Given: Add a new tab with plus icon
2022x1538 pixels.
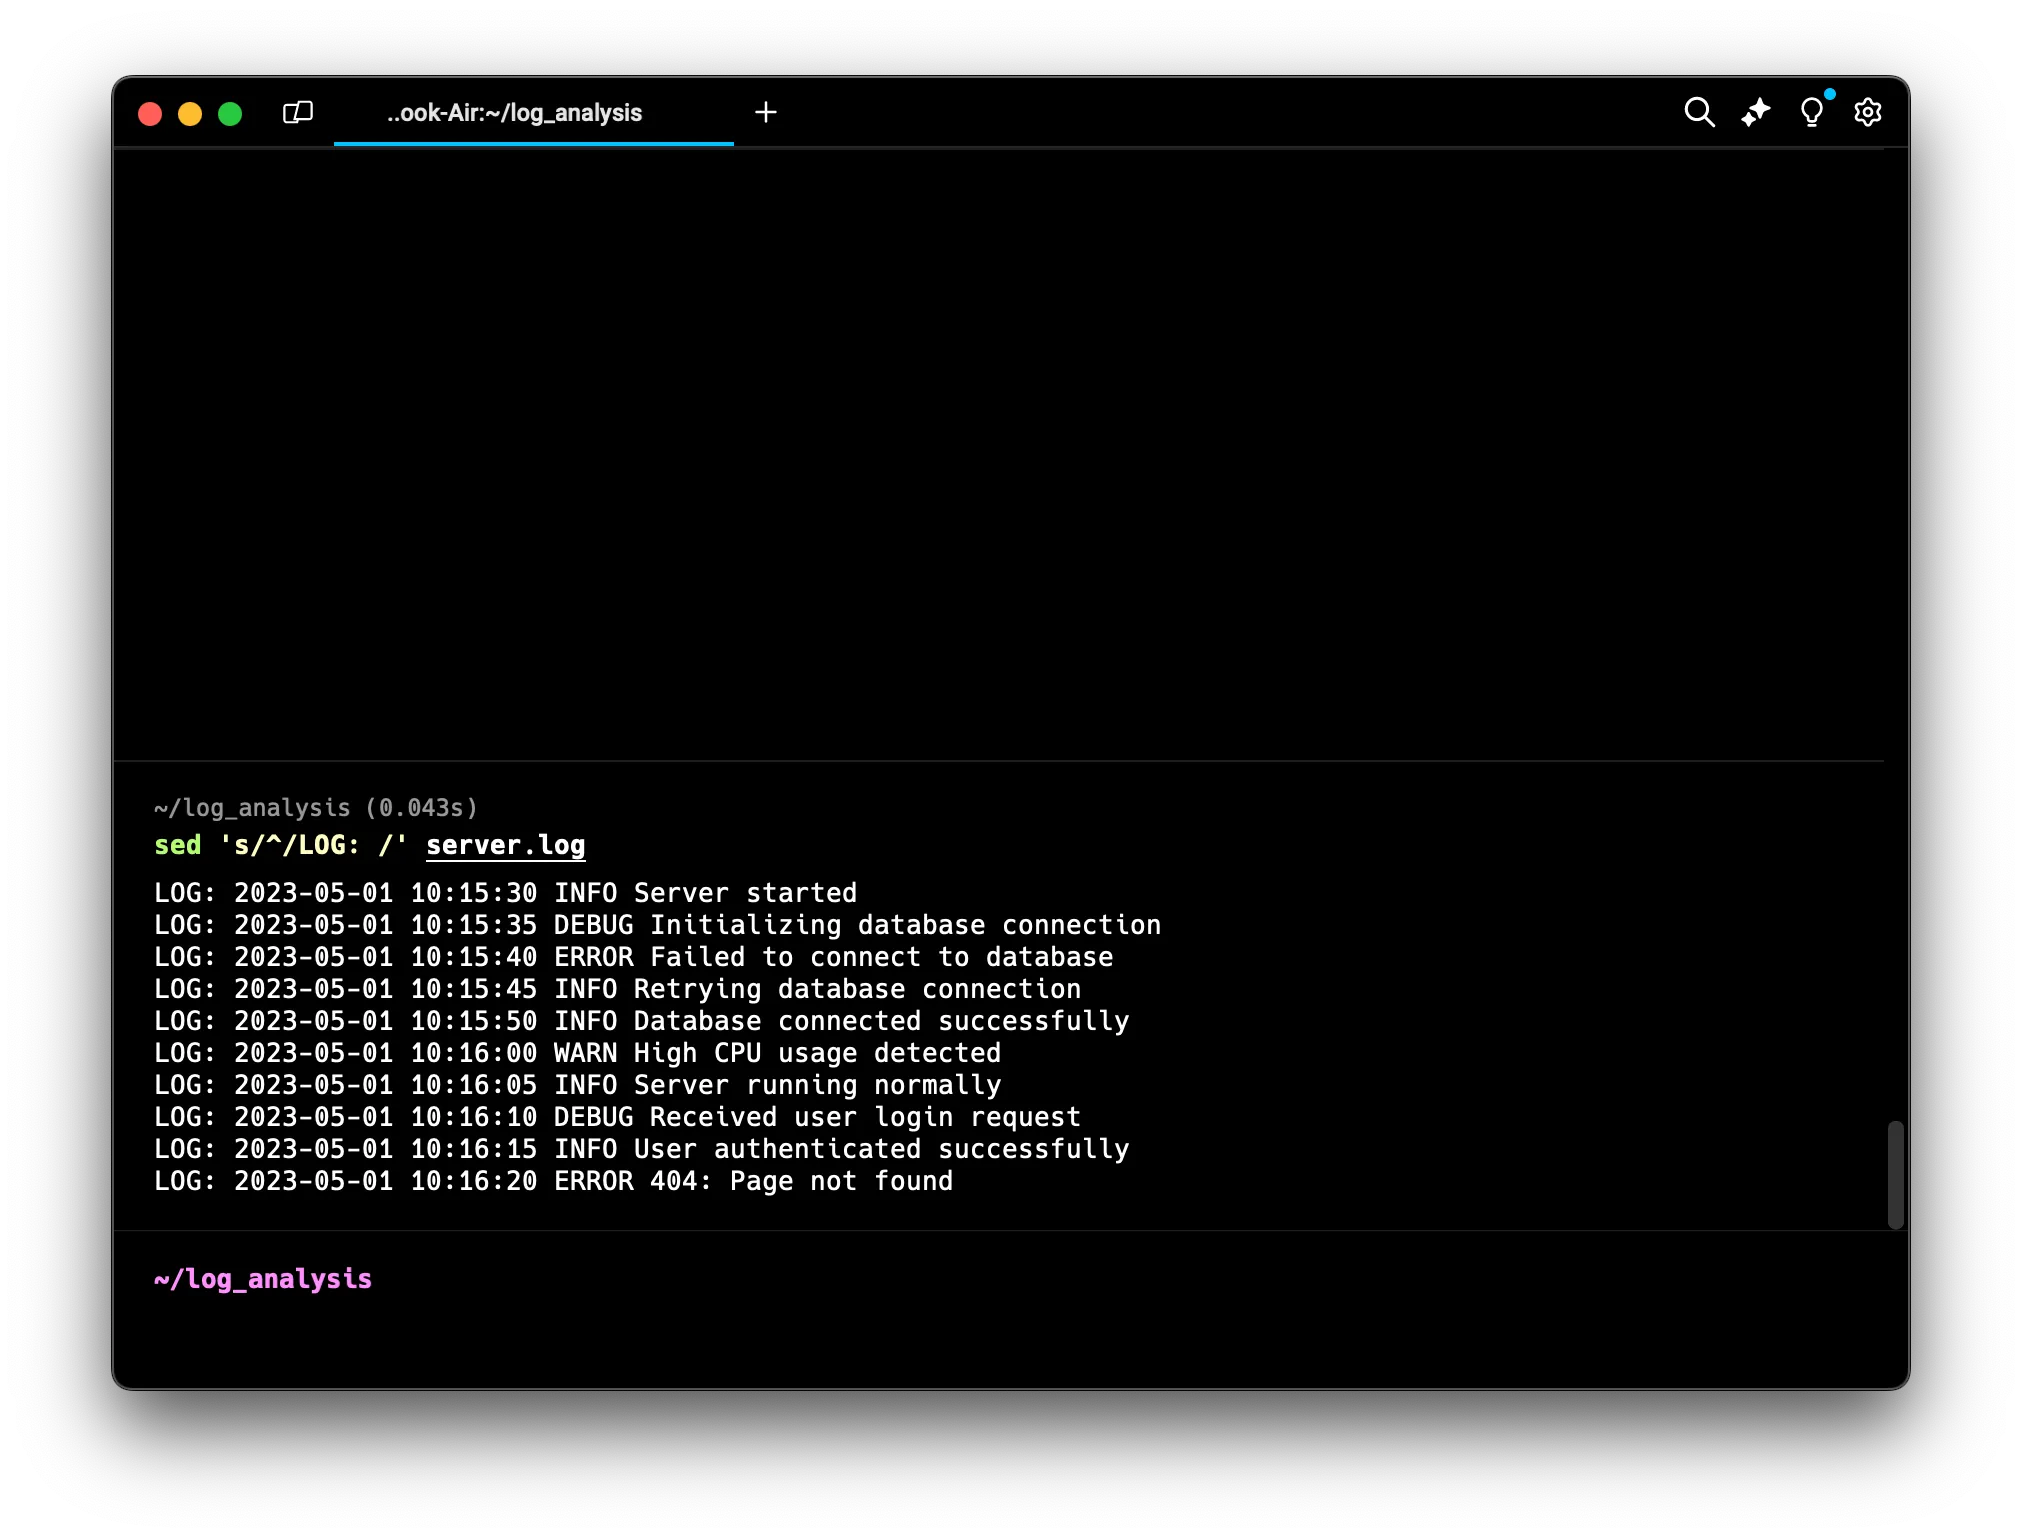Looking at the screenshot, I should click(x=766, y=112).
